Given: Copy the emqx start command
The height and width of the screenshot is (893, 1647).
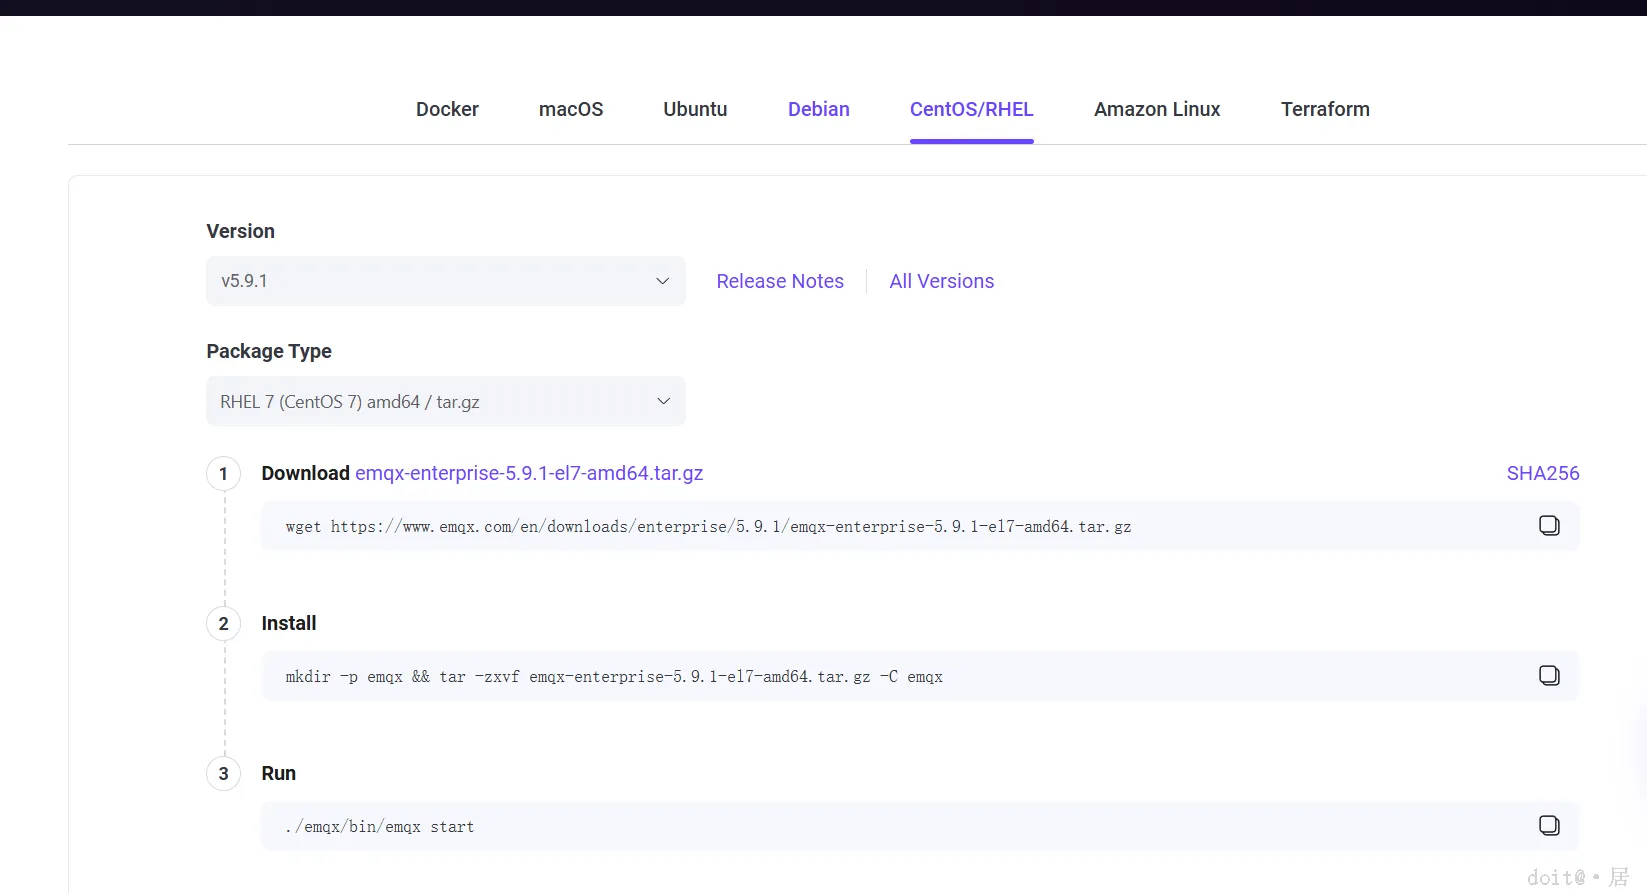Looking at the screenshot, I should tap(1549, 826).
